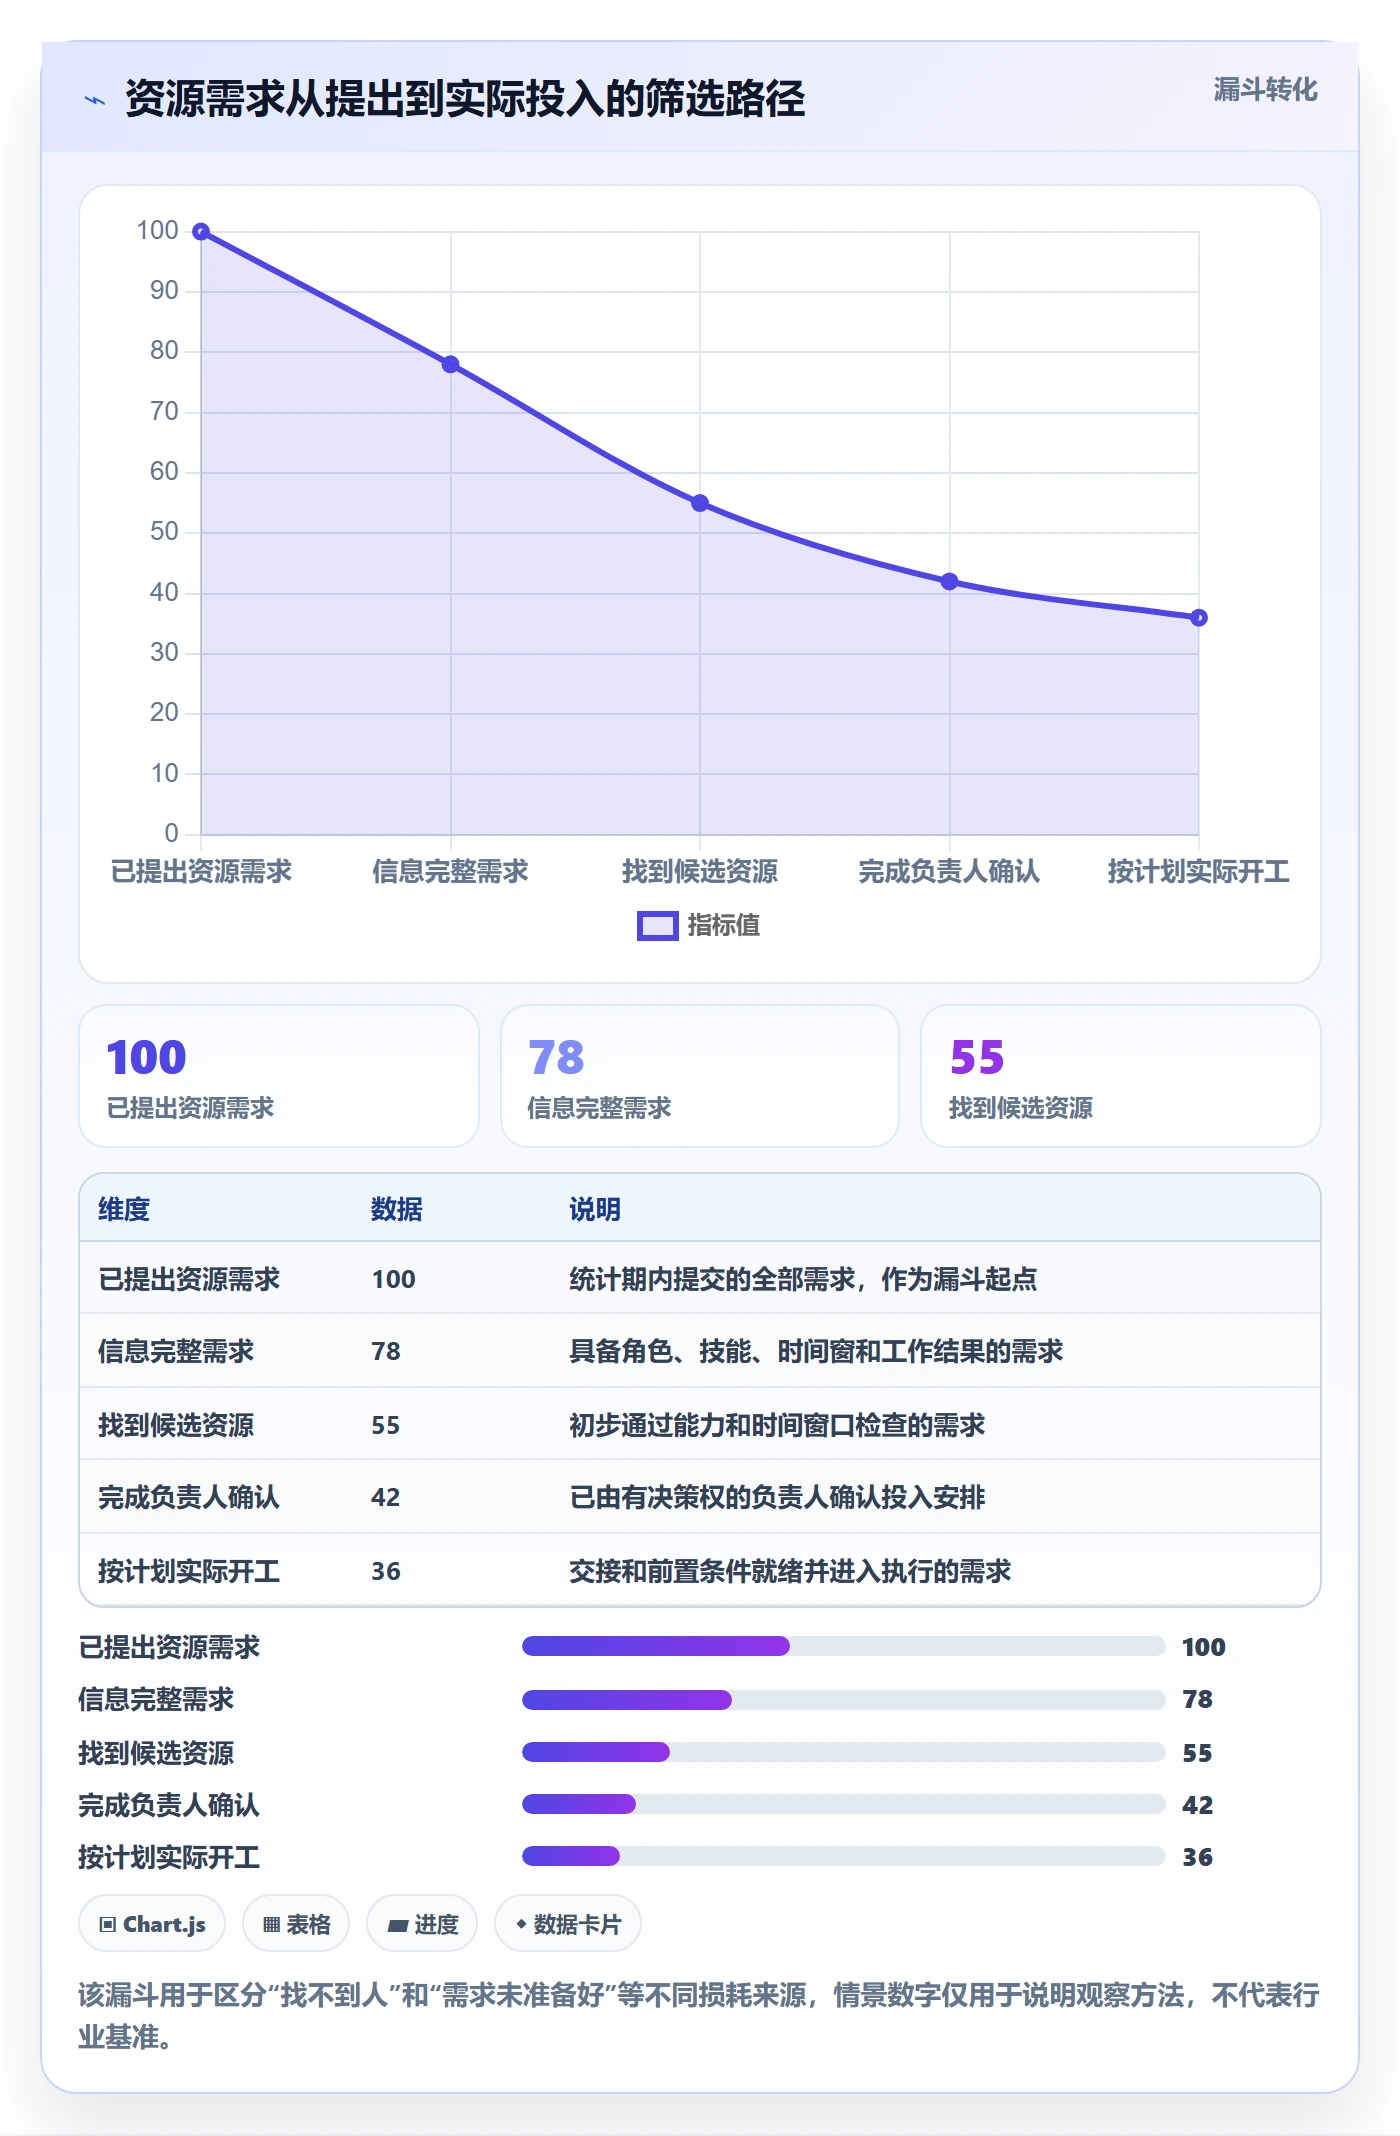This screenshot has height=2136, width=1400.
Task: Toggle the 指标值 legend color box
Action: pyautogui.click(x=658, y=926)
